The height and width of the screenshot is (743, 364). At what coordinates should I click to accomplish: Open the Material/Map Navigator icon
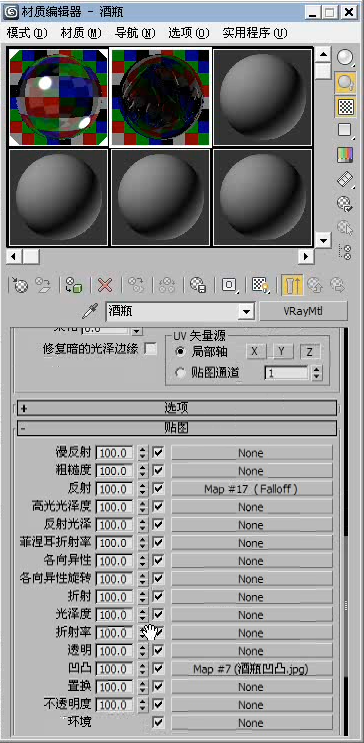(346, 252)
